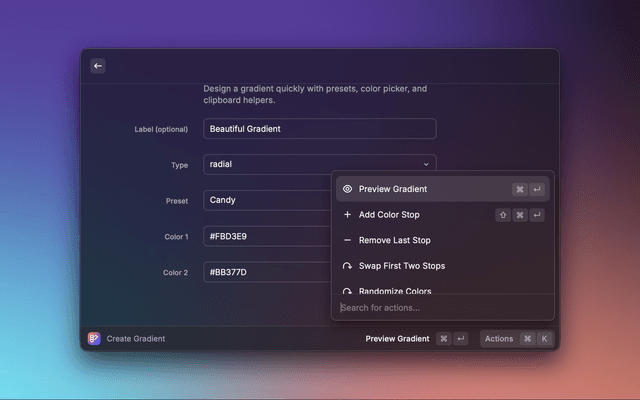Click the minus icon for Remove Last Stop
This screenshot has height=400, width=640.
[x=347, y=241]
